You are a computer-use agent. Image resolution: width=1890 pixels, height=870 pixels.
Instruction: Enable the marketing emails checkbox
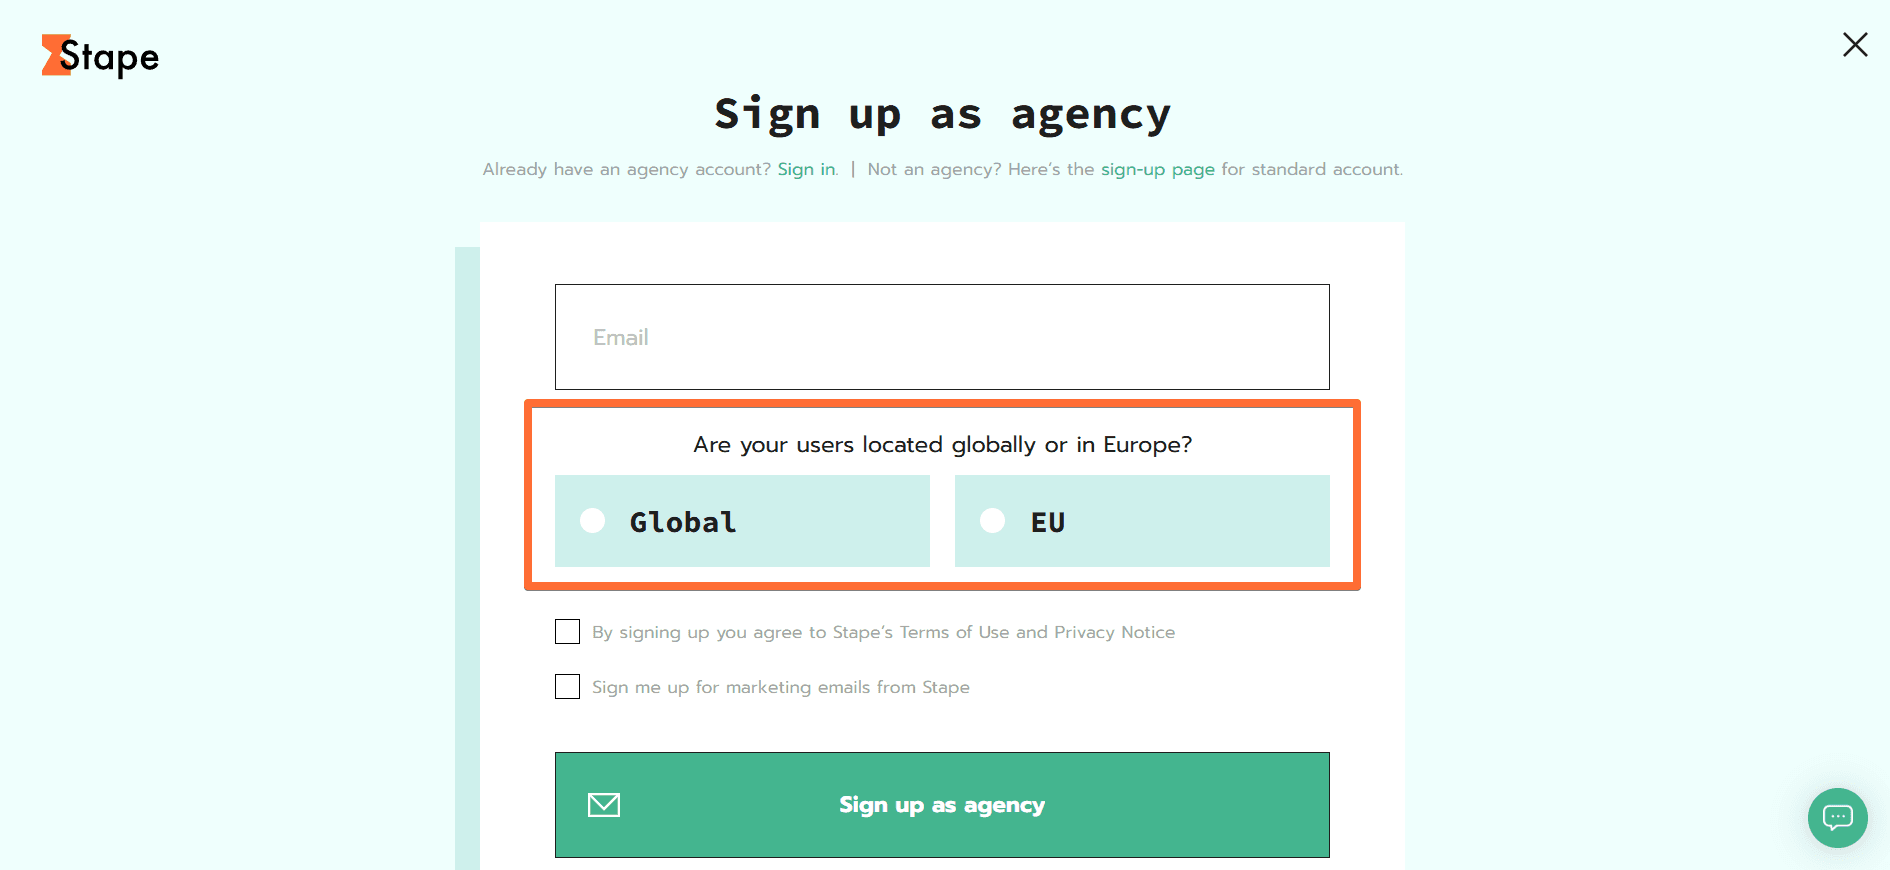(567, 687)
